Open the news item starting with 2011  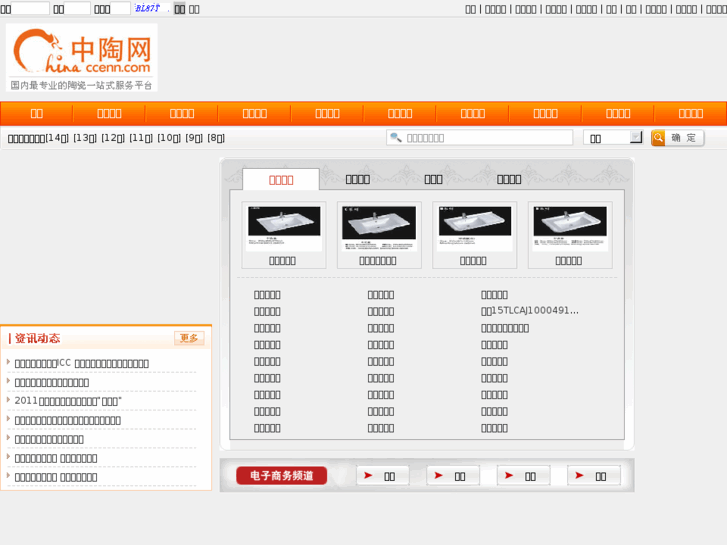[x=68, y=401]
